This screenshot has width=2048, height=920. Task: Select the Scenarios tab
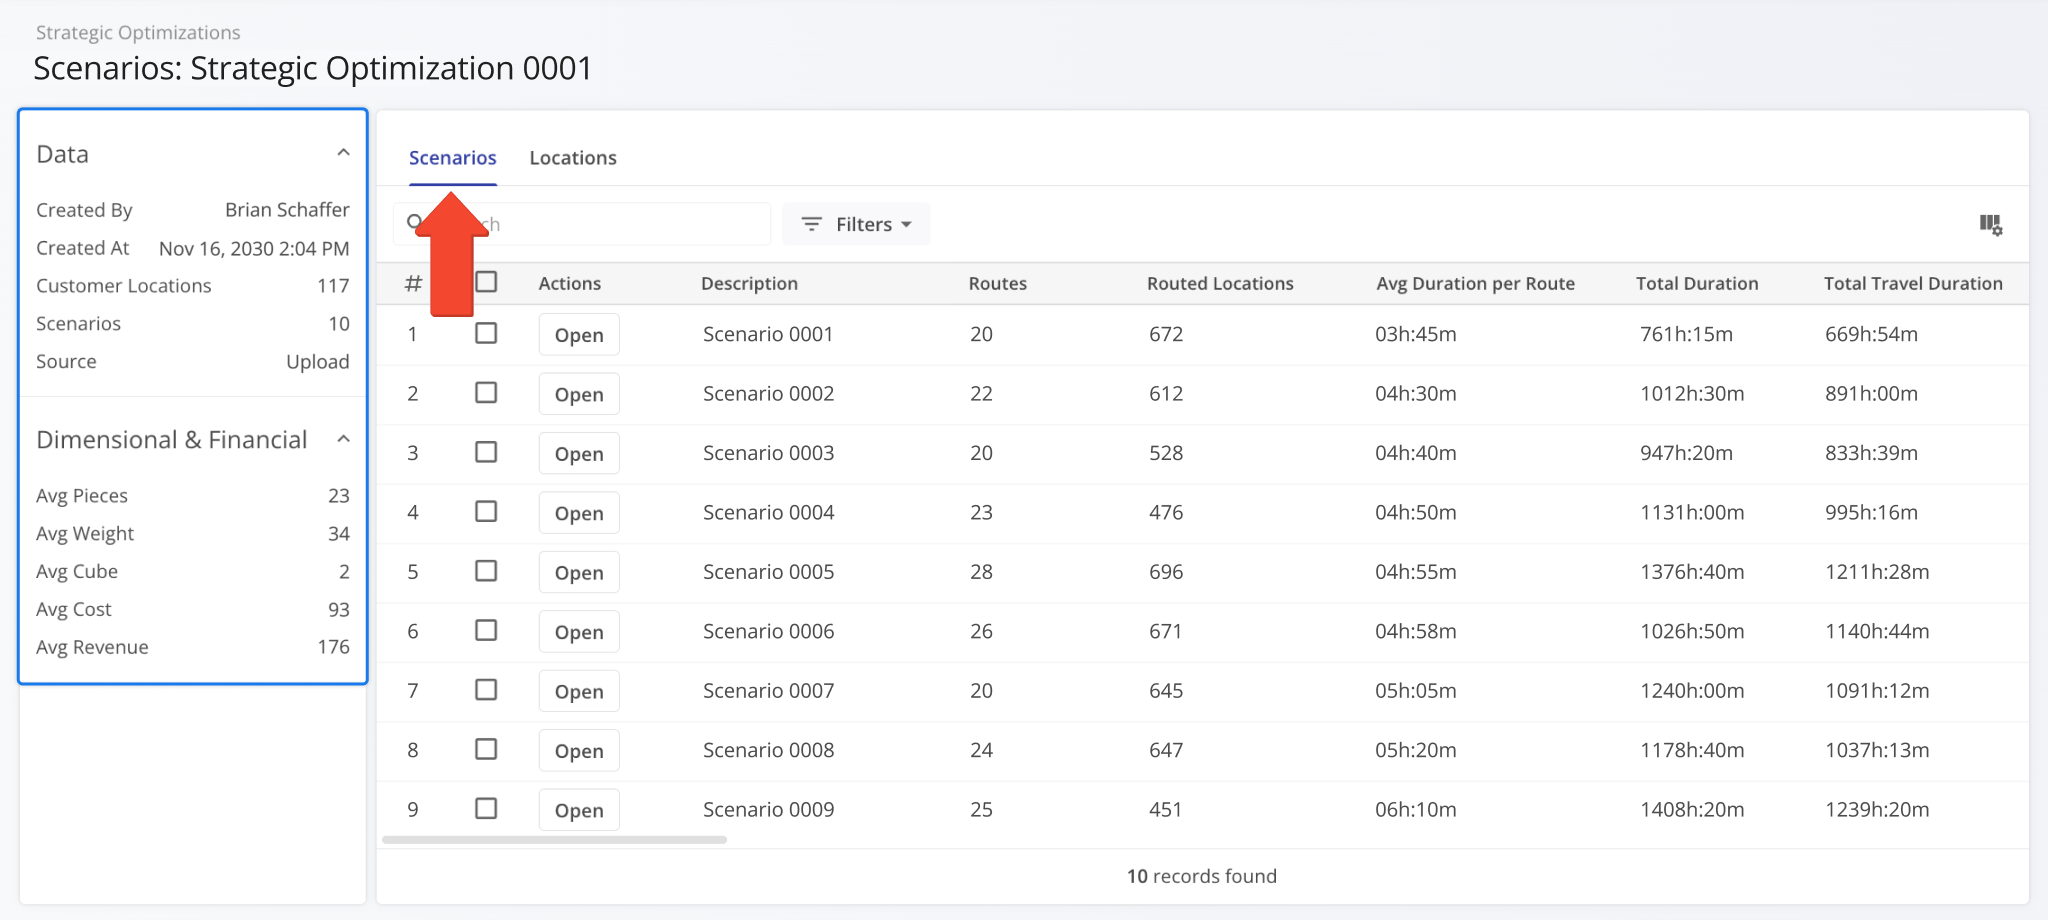pos(452,157)
